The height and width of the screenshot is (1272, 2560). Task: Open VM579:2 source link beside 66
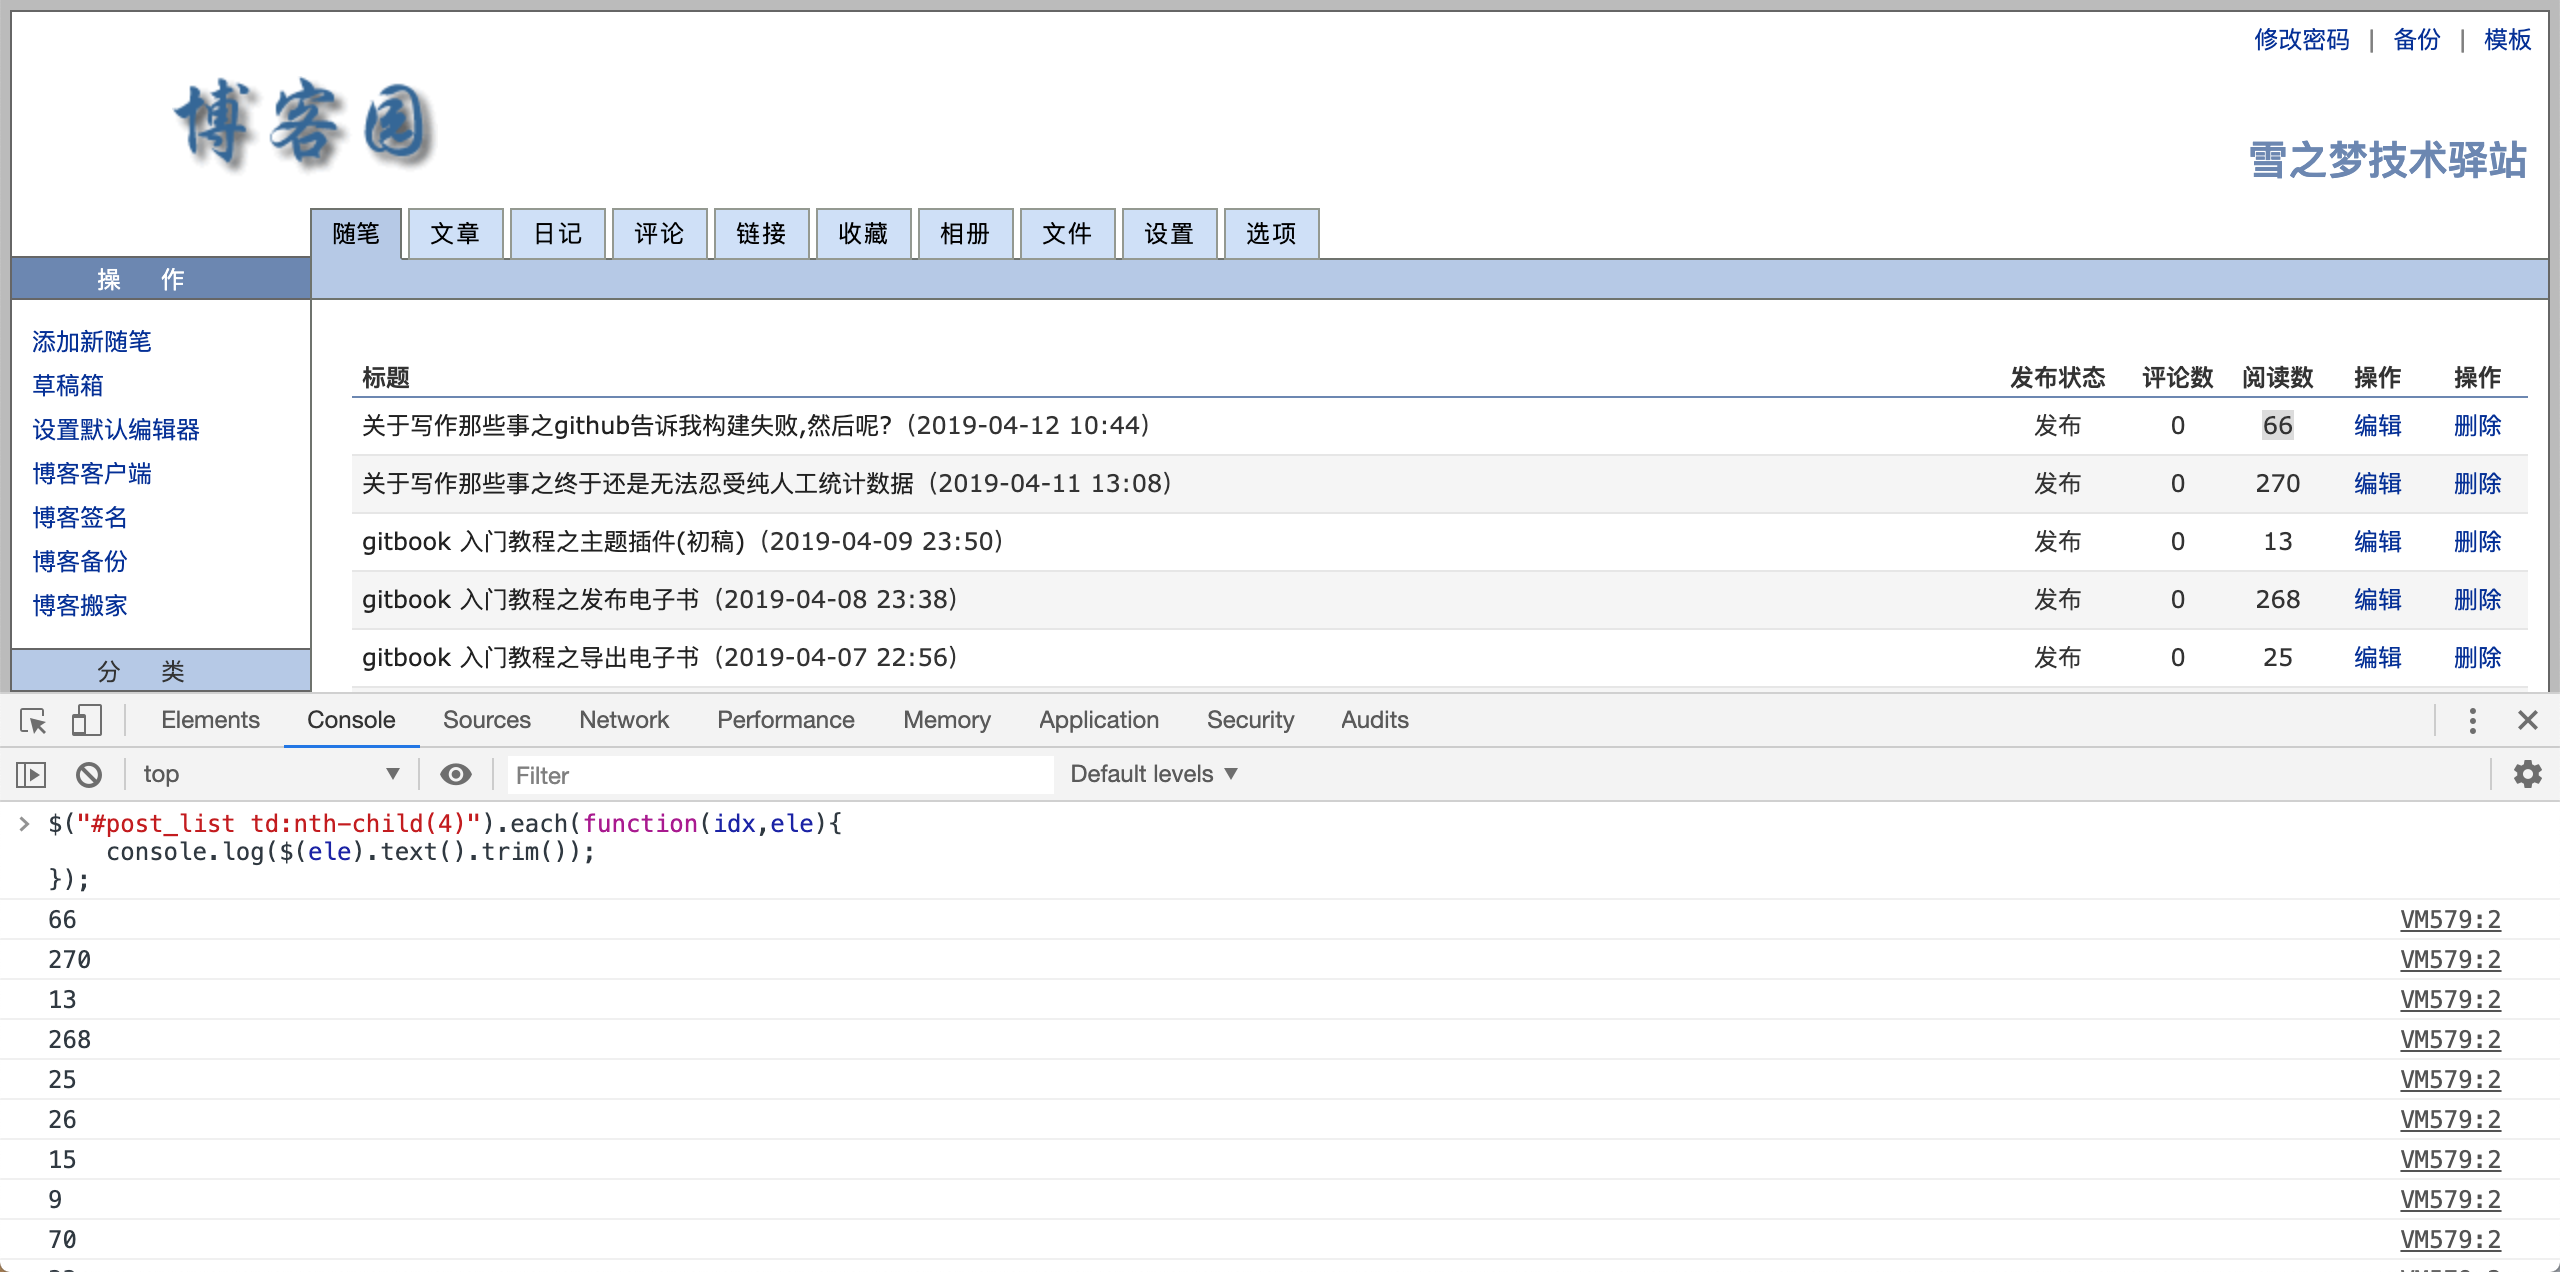[x=2449, y=920]
